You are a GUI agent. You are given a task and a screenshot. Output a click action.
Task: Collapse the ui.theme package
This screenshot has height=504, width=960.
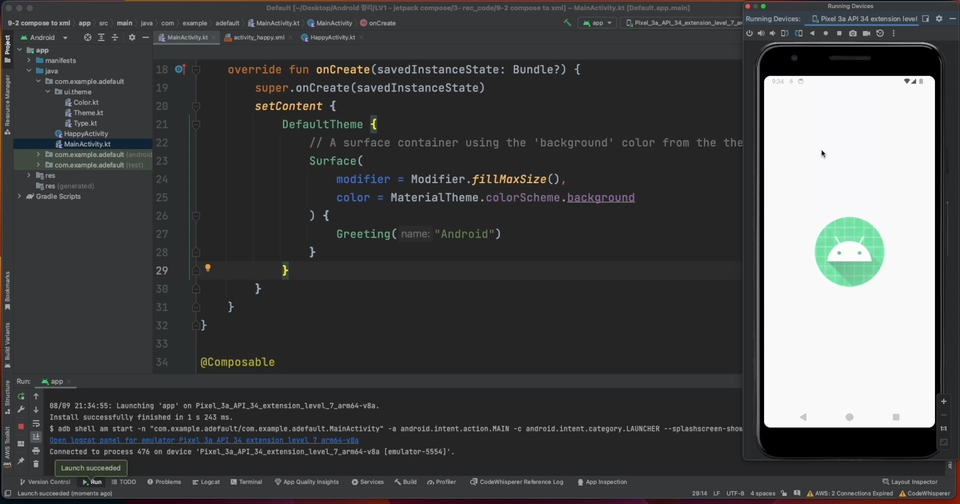pos(48,92)
